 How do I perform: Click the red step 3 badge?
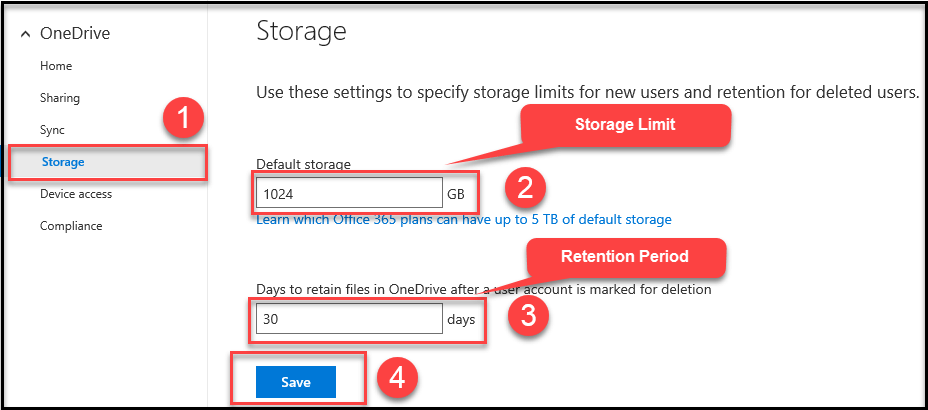(x=526, y=317)
